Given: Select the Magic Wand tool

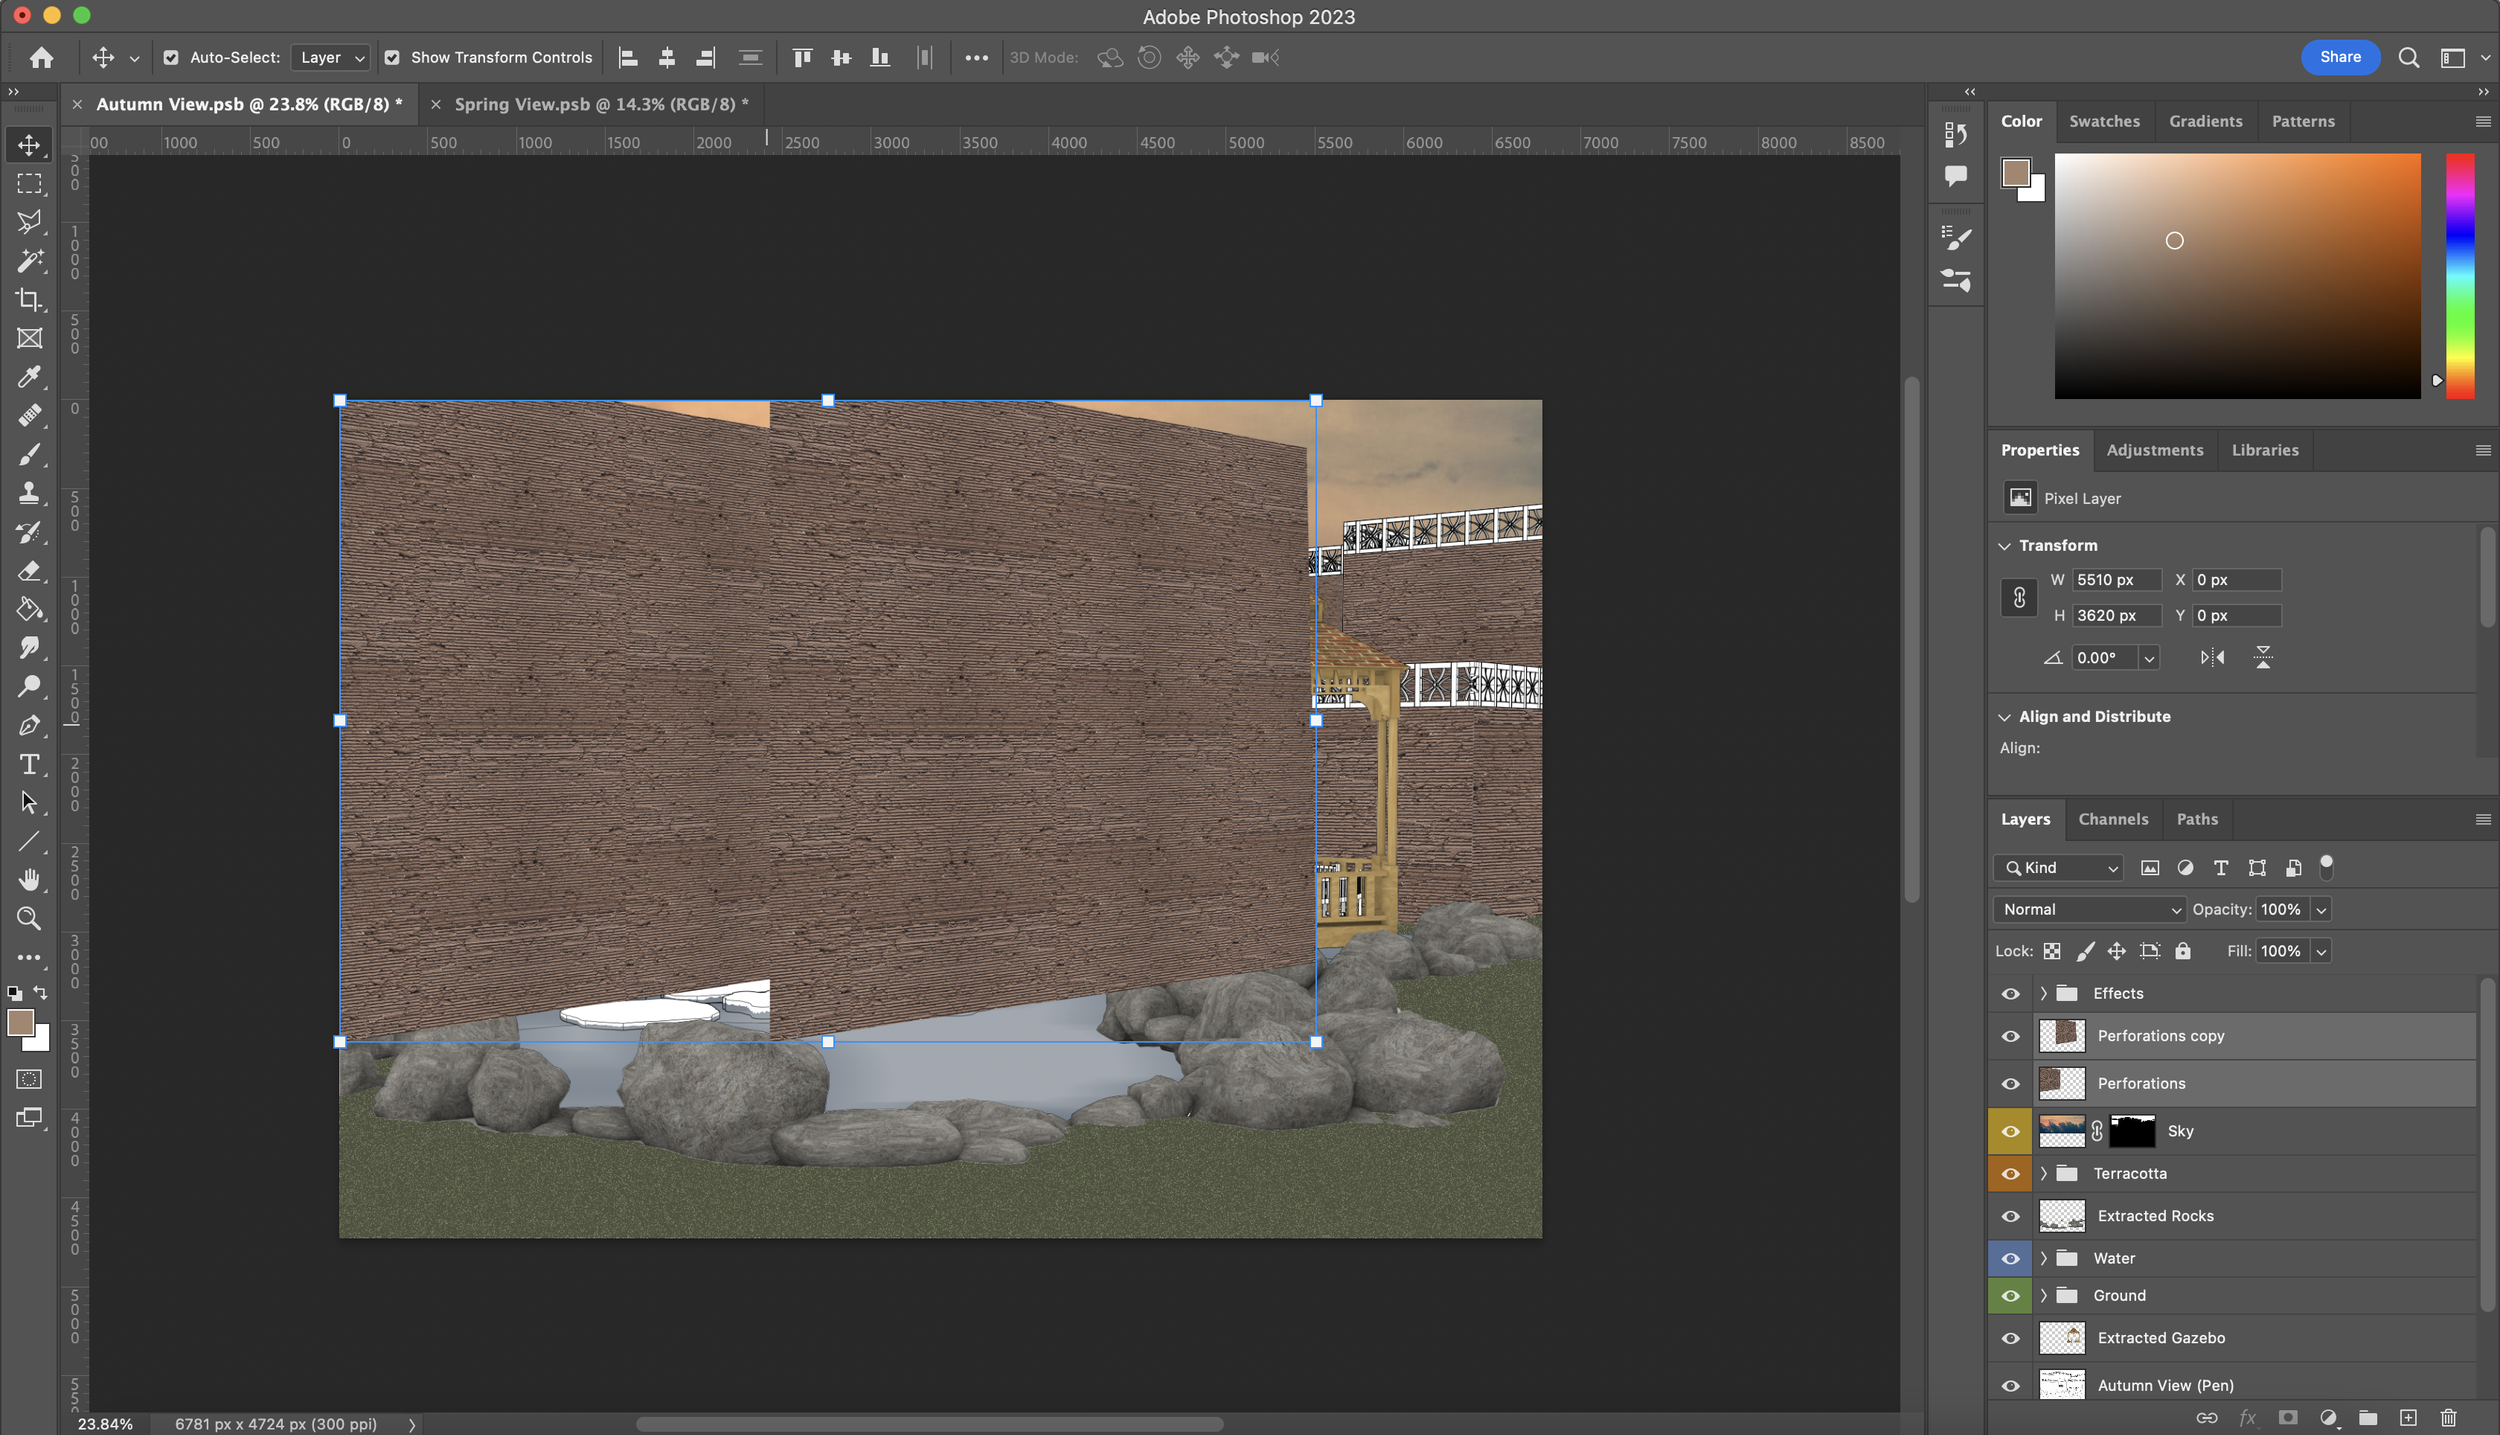Looking at the screenshot, I should click(x=29, y=261).
